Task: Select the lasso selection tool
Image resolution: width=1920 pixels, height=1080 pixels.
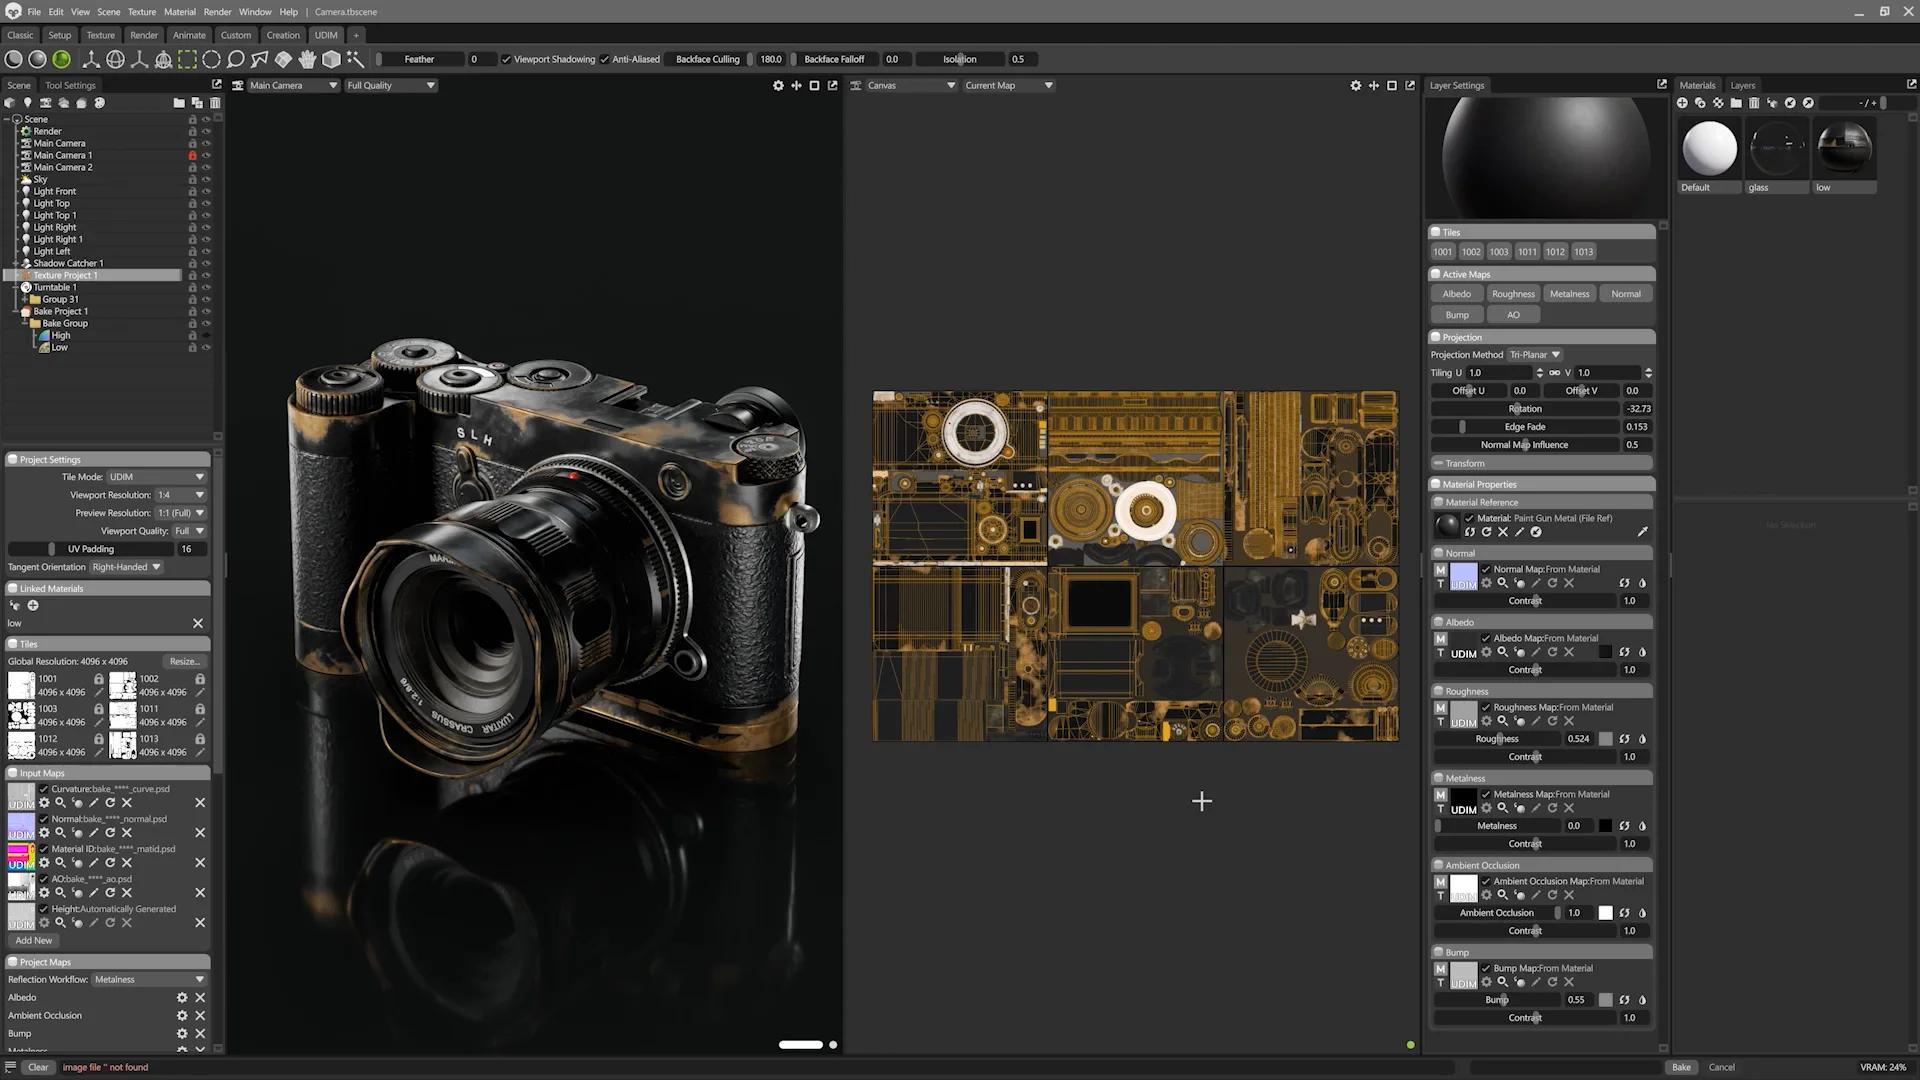Action: pyautogui.click(x=236, y=60)
